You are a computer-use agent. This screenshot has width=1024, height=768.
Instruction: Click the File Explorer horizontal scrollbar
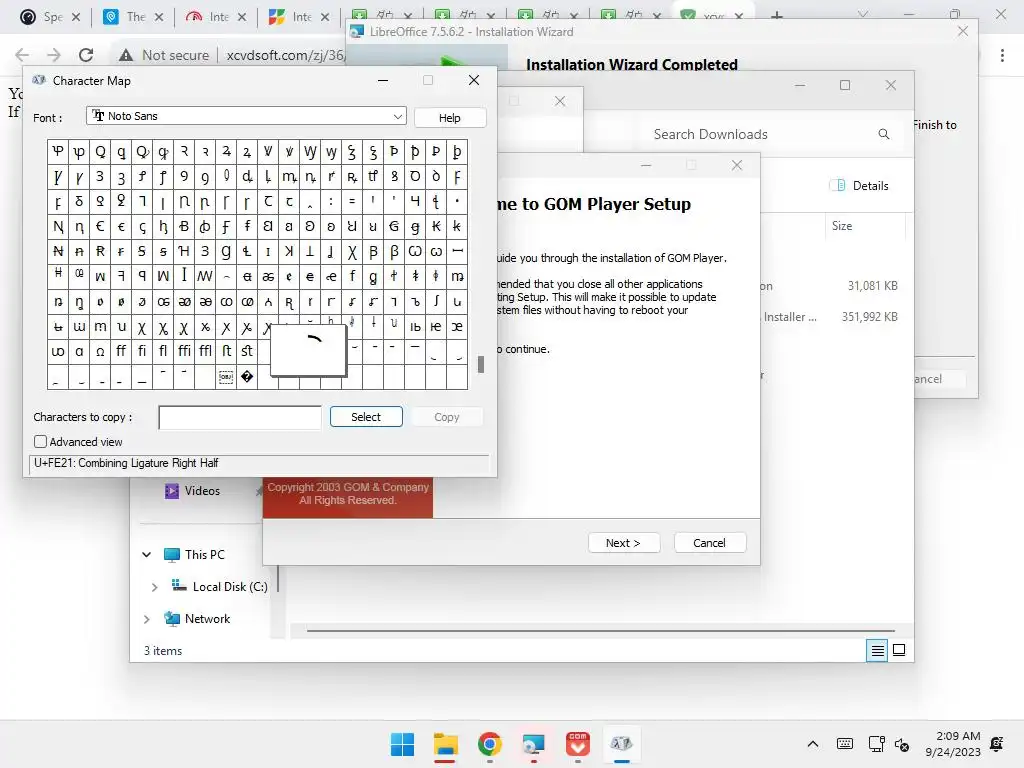(x=600, y=631)
